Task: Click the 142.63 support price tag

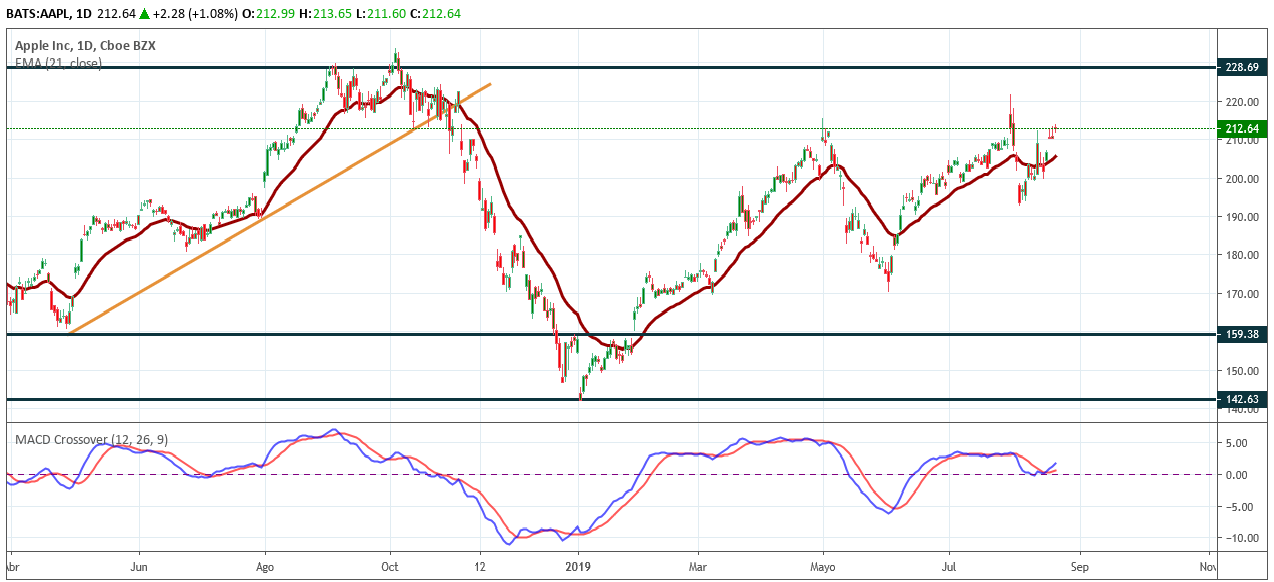Action: click(x=1243, y=399)
